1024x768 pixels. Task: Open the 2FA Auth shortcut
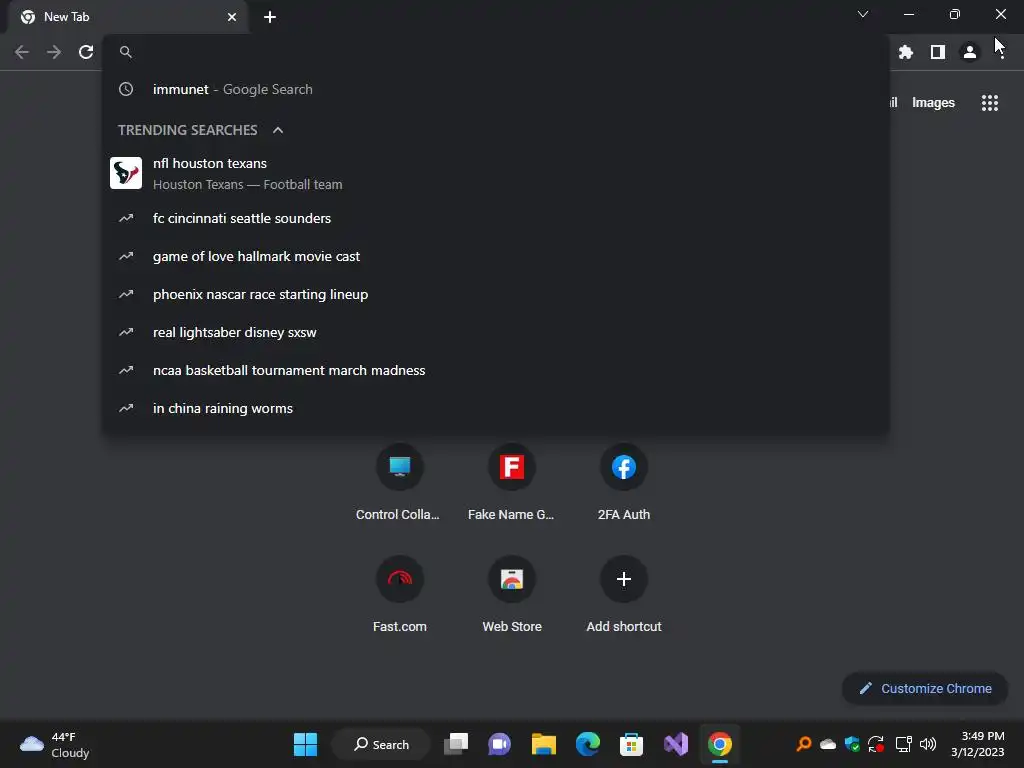click(624, 482)
